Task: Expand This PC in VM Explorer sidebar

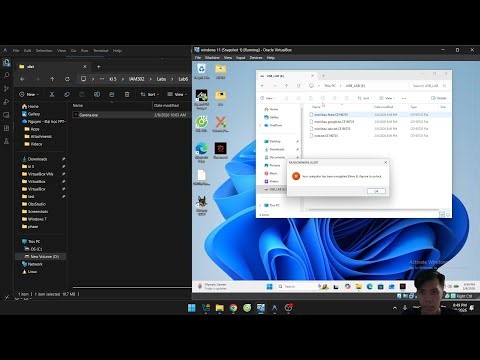Action: click(260, 205)
